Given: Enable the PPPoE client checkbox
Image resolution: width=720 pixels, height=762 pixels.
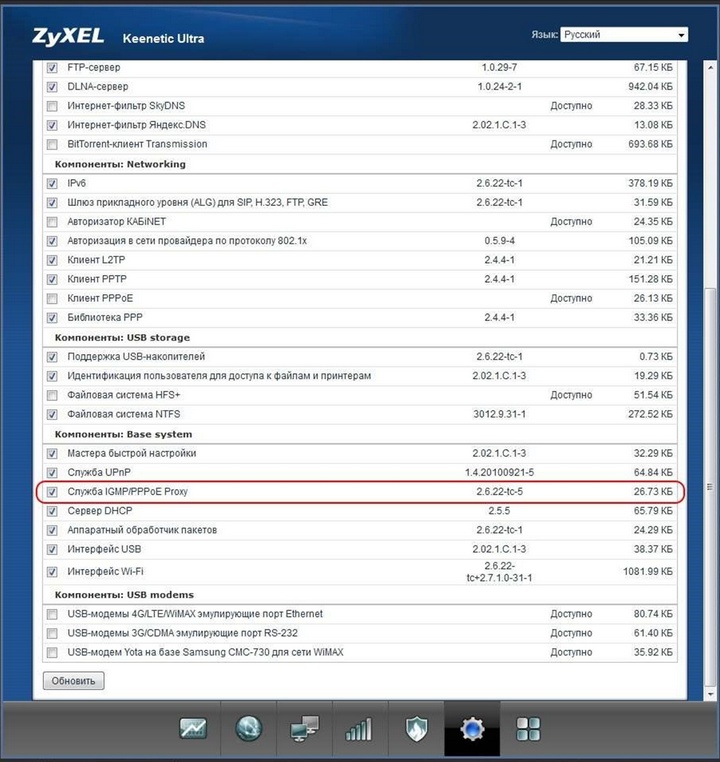Looking at the screenshot, I should click(52, 299).
